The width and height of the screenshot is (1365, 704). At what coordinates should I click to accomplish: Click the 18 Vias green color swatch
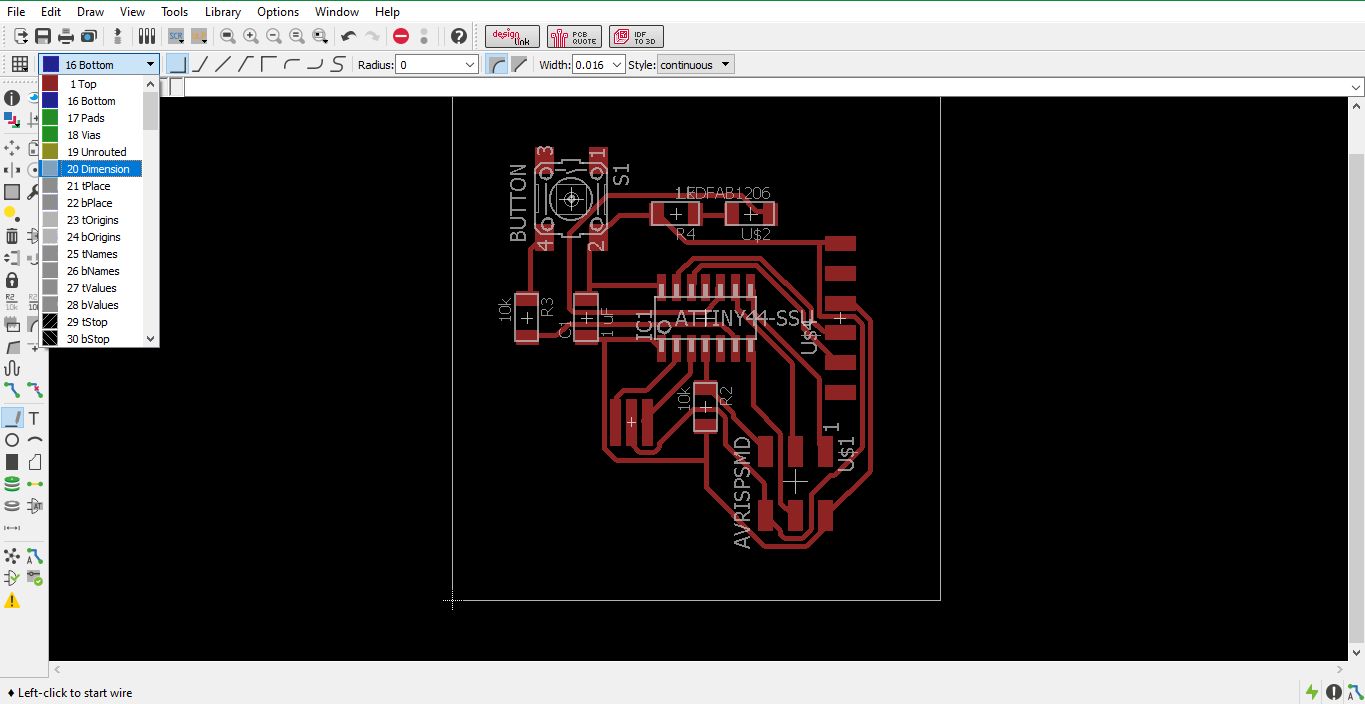[x=50, y=135]
